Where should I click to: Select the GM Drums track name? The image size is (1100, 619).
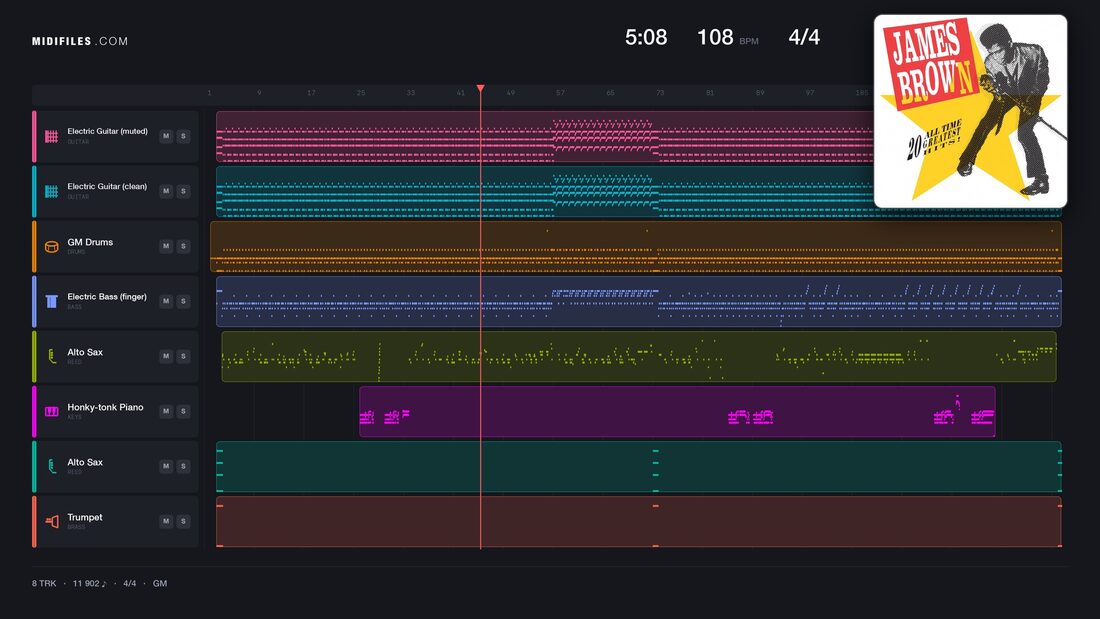pyautogui.click(x=90, y=242)
